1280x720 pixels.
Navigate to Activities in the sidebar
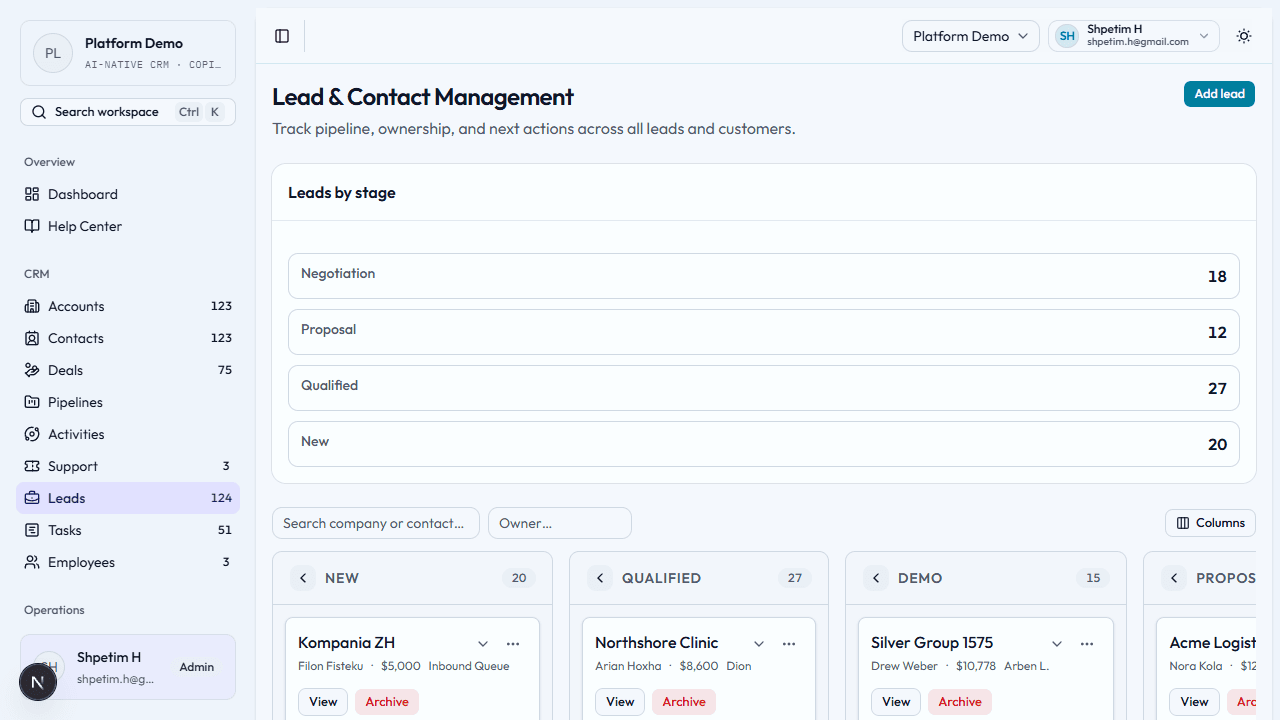(x=74, y=434)
